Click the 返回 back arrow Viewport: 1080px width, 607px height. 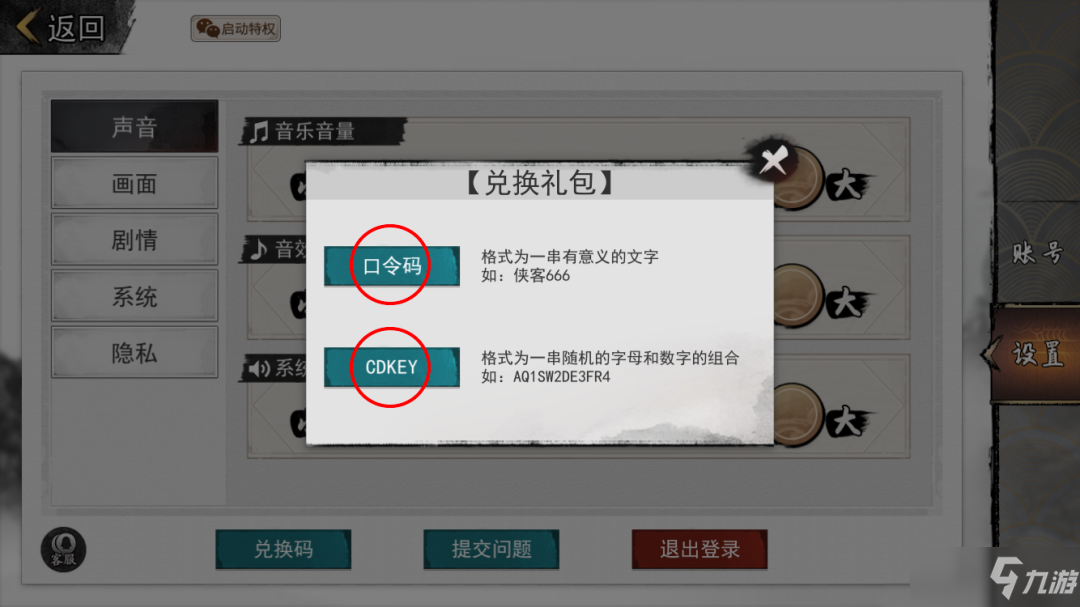click(28, 28)
